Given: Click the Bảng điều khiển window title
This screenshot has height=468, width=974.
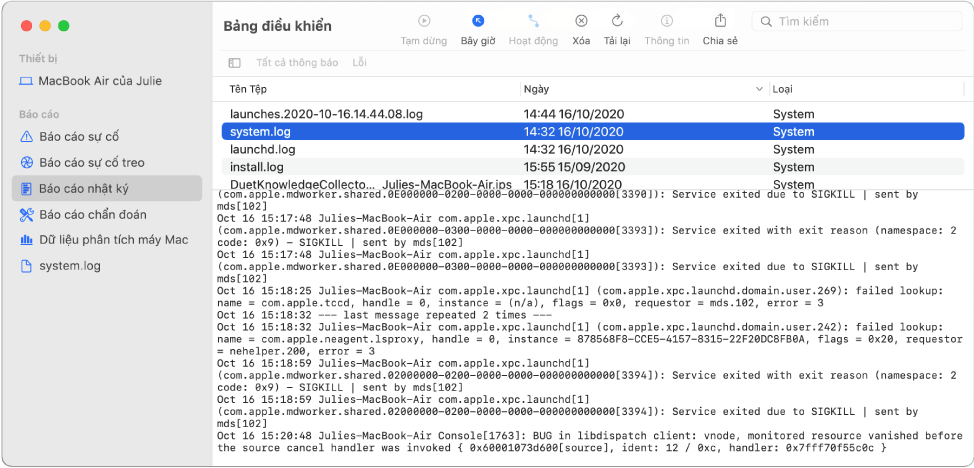Looking at the screenshot, I should (277, 26).
